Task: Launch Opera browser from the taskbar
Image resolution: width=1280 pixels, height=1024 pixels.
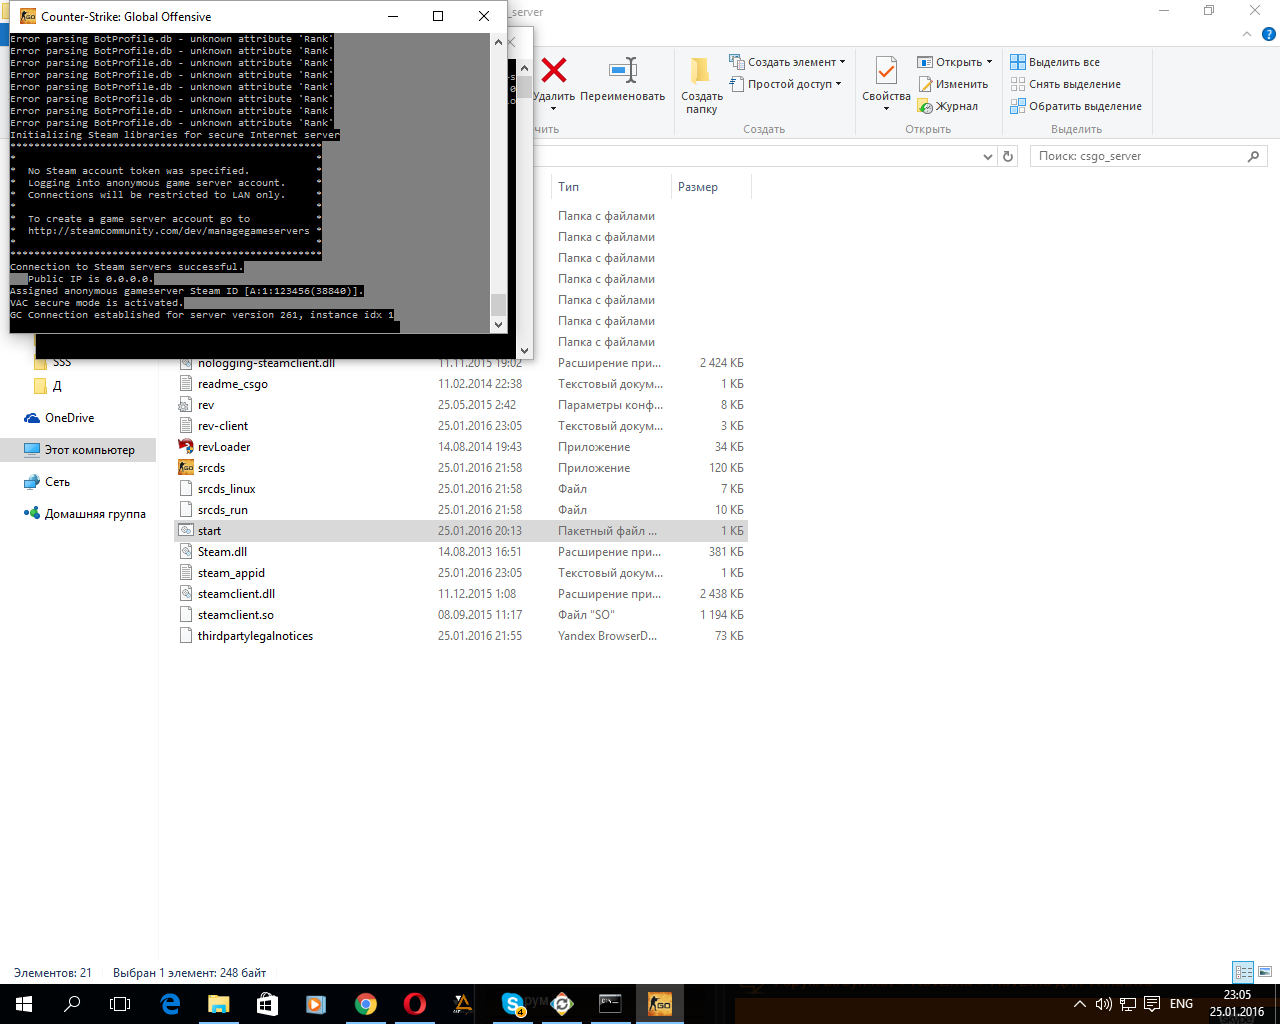Action: coord(414,1004)
